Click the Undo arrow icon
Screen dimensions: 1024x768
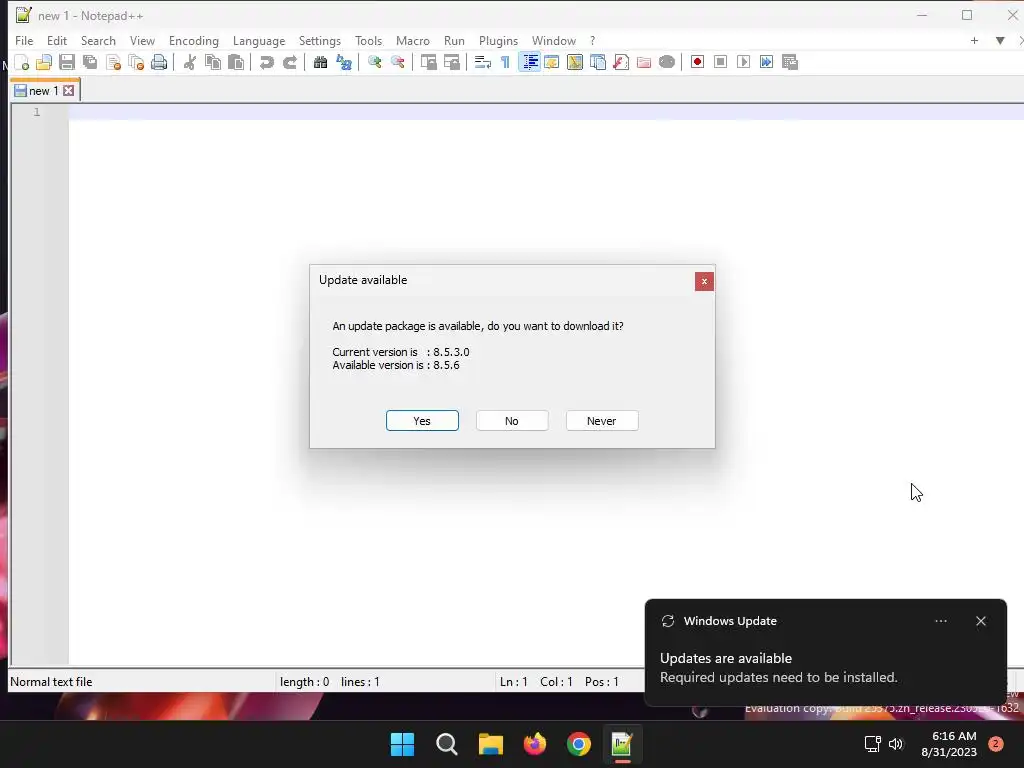(266, 62)
